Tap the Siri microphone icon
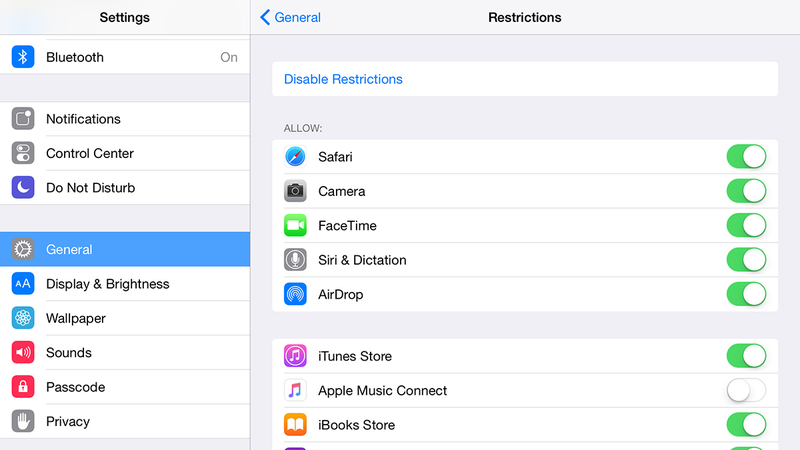This screenshot has height=450, width=800. pyautogui.click(x=295, y=260)
